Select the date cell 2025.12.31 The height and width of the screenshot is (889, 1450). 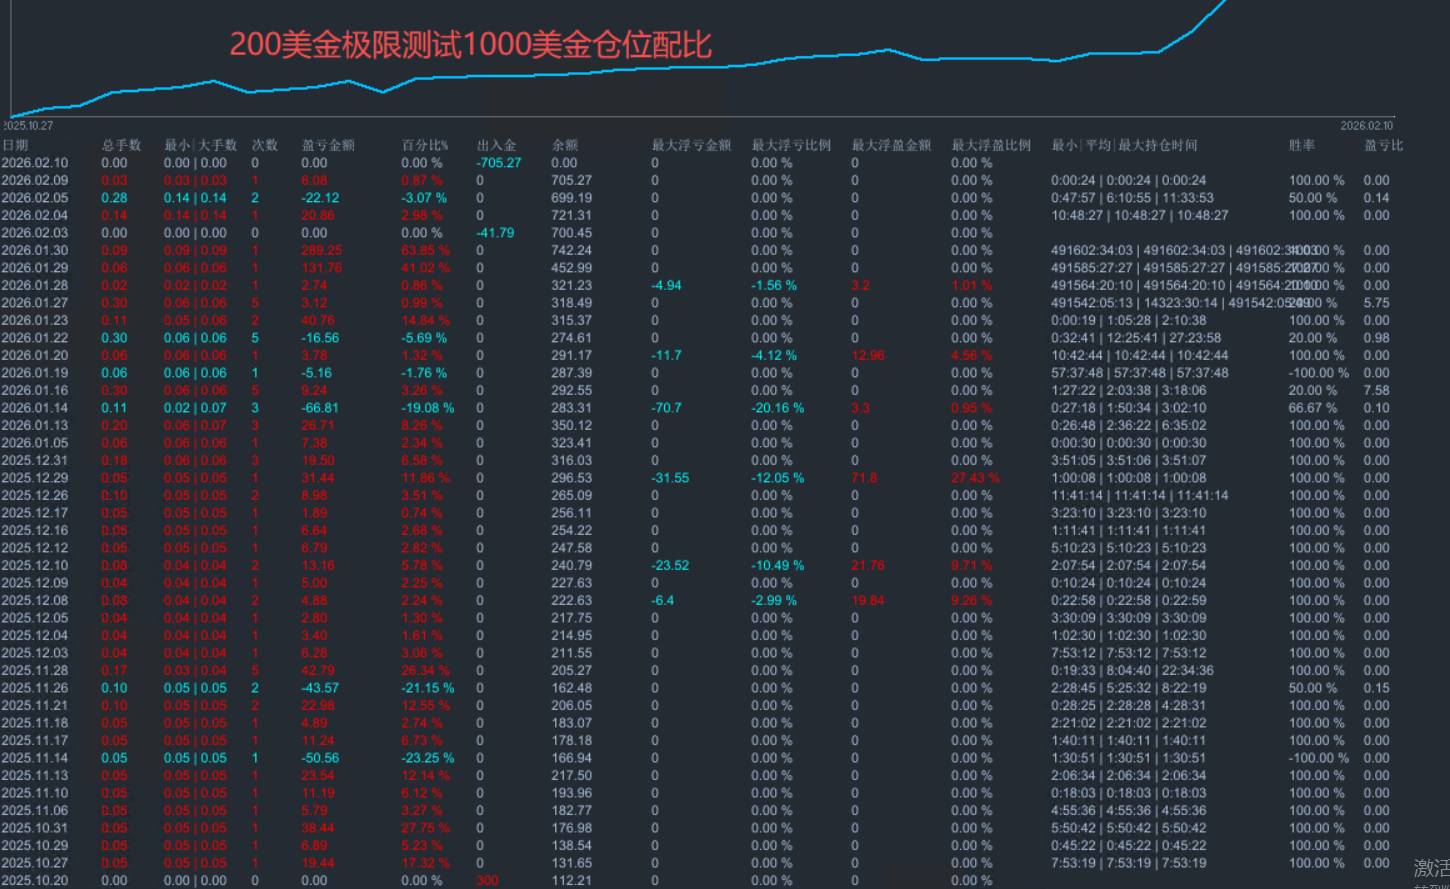pos(35,460)
